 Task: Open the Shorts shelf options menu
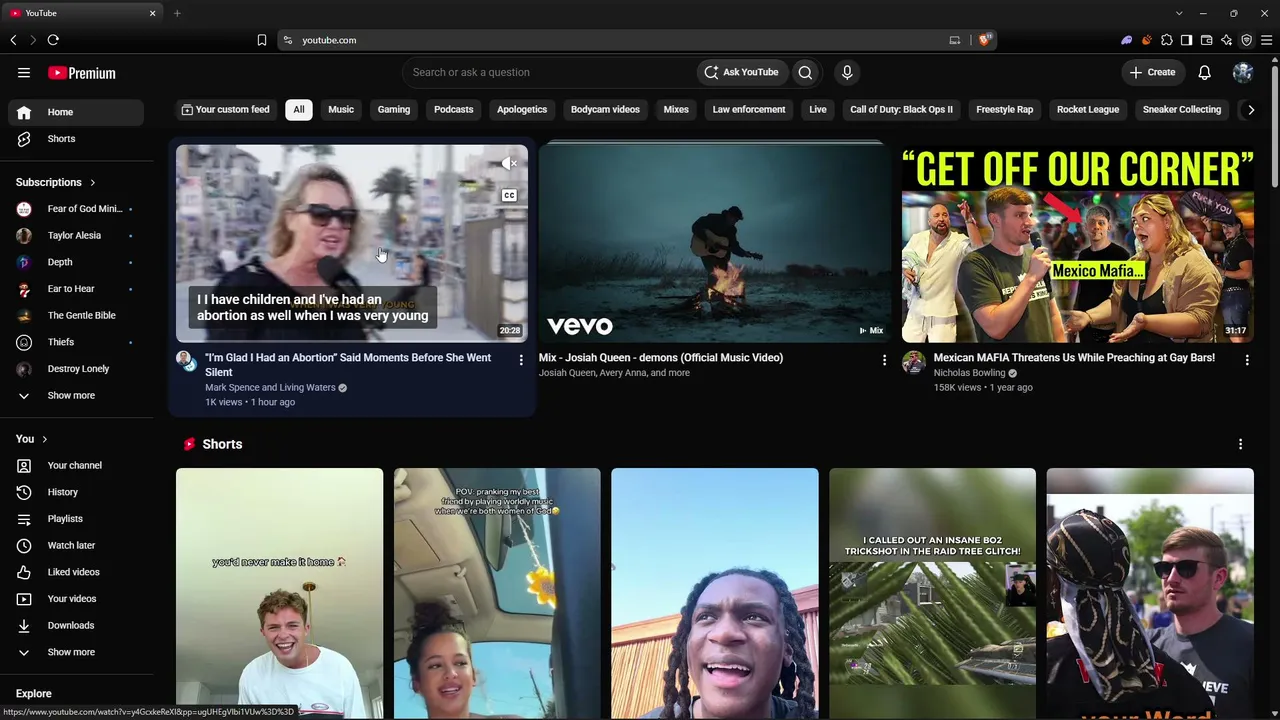(x=1240, y=444)
